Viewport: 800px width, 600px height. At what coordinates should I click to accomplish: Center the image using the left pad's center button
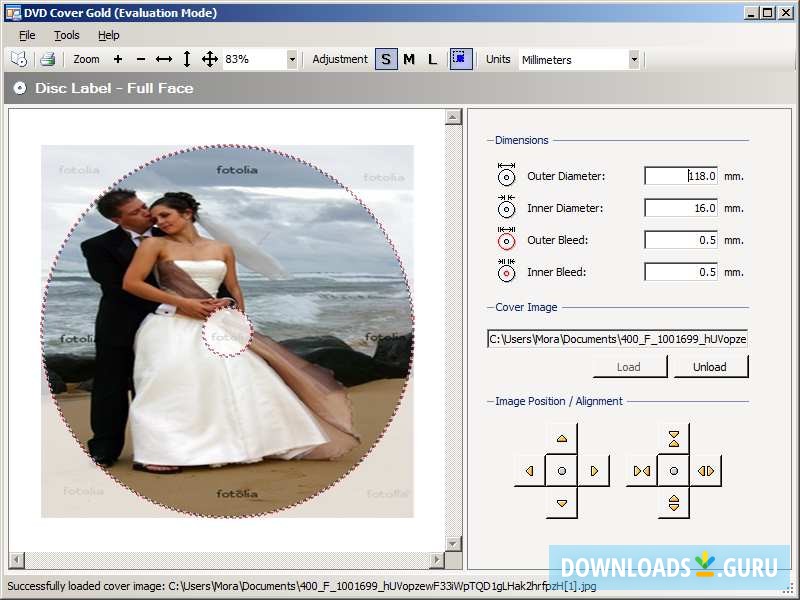pos(562,471)
